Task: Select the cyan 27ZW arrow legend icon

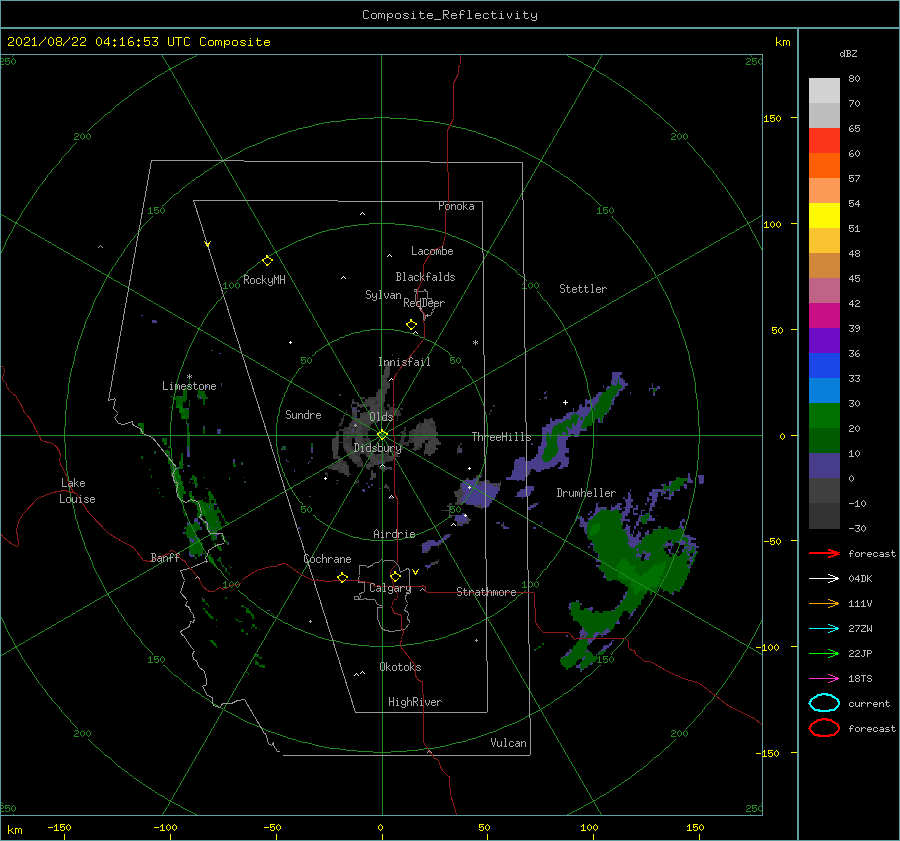Action: pyautogui.click(x=824, y=629)
